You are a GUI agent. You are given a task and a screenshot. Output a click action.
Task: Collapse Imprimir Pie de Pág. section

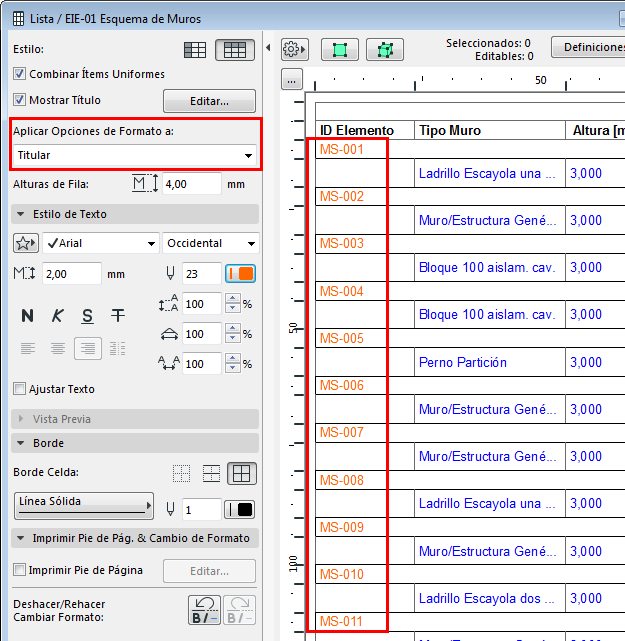[x=135, y=538]
